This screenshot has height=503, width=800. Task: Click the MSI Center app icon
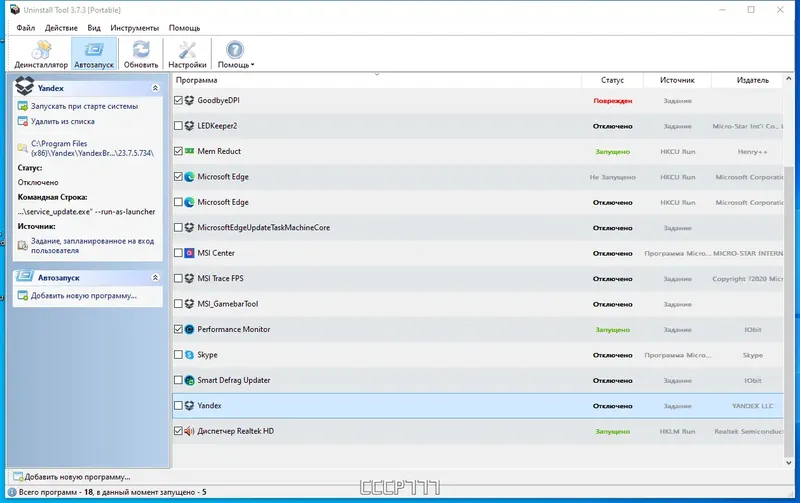pyautogui.click(x=189, y=253)
